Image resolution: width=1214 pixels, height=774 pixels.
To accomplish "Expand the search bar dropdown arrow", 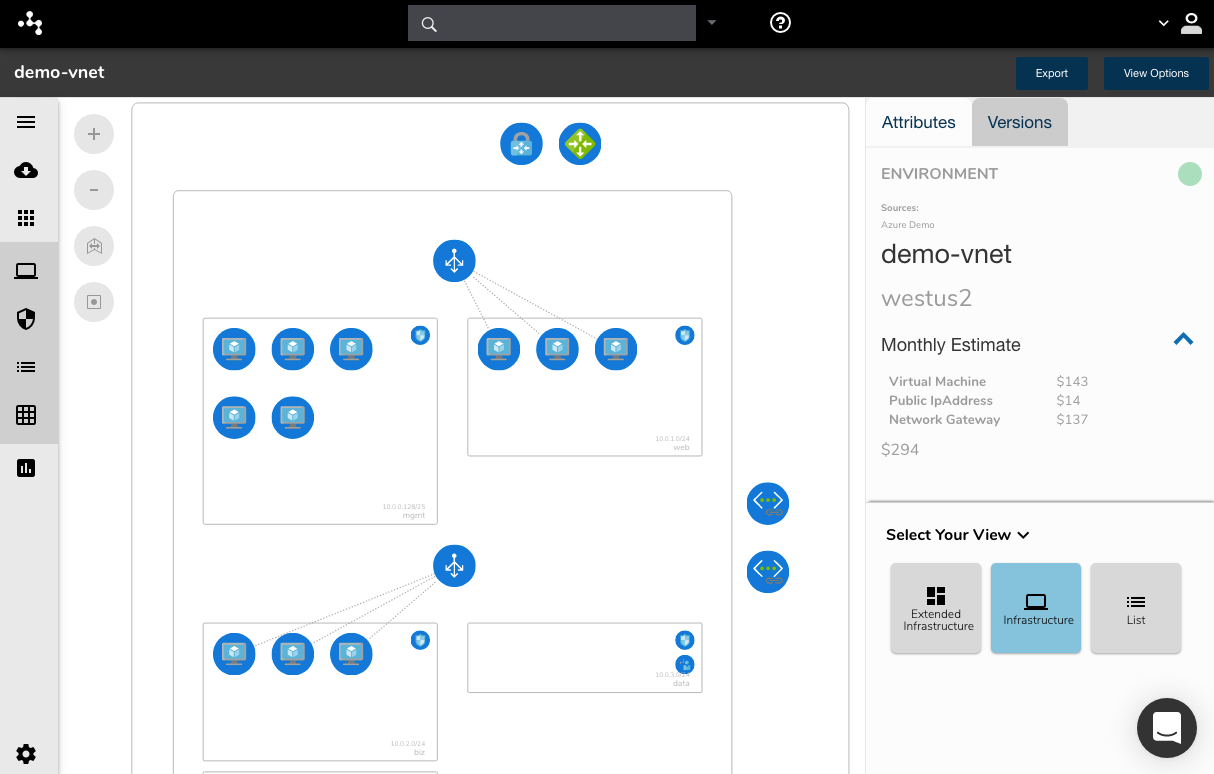I will [x=711, y=22].
